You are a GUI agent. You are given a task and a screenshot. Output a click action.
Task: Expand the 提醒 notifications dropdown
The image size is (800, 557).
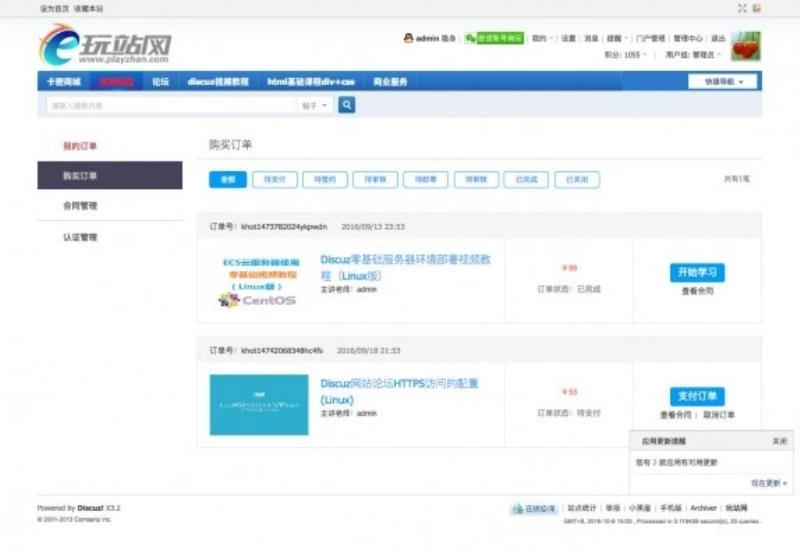pyautogui.click(x=617, y=38)
